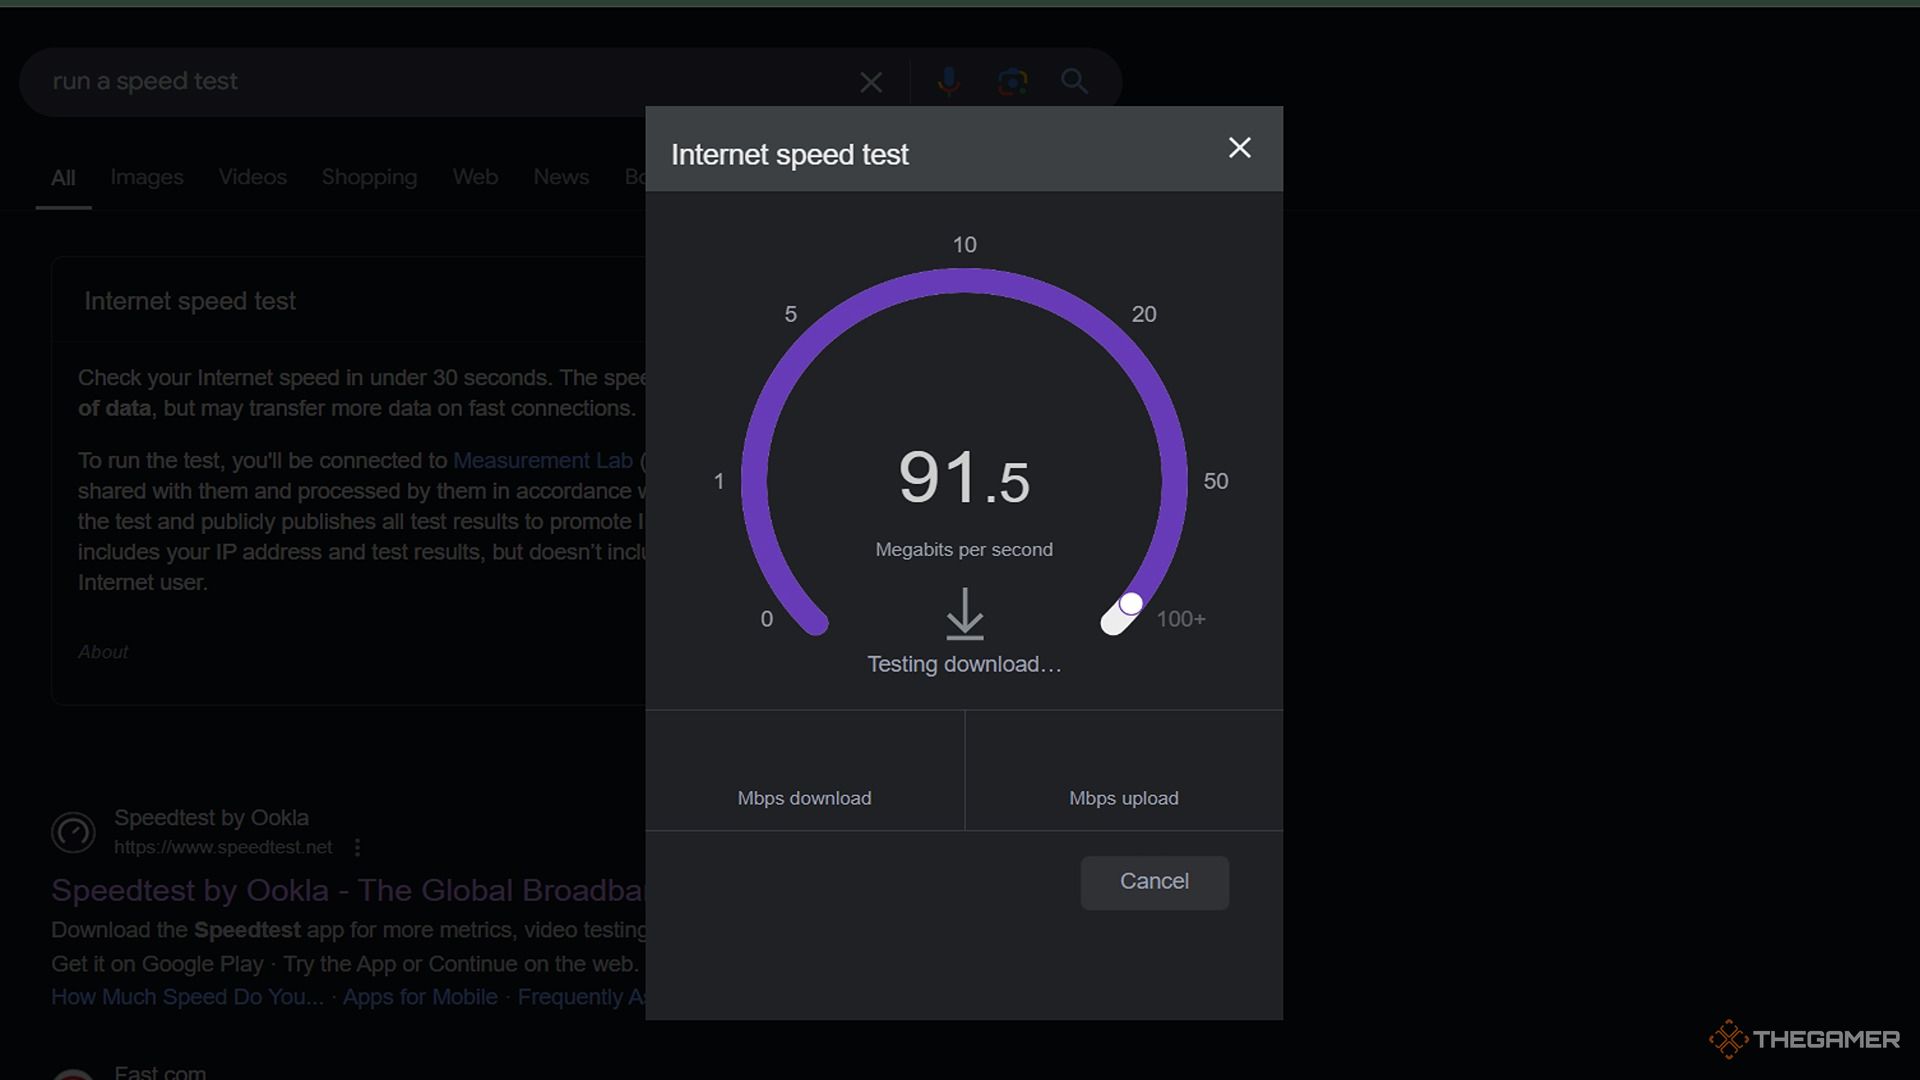
Task: Select the Web tab
Action: 475,177
